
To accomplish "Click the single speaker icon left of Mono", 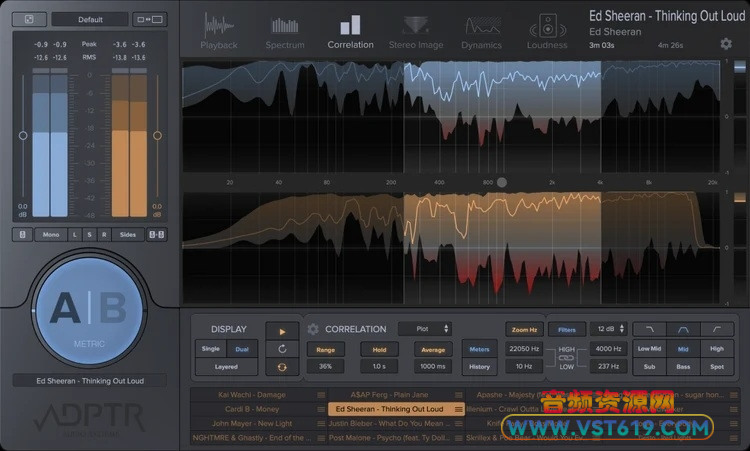I will [x=22, y=234].
